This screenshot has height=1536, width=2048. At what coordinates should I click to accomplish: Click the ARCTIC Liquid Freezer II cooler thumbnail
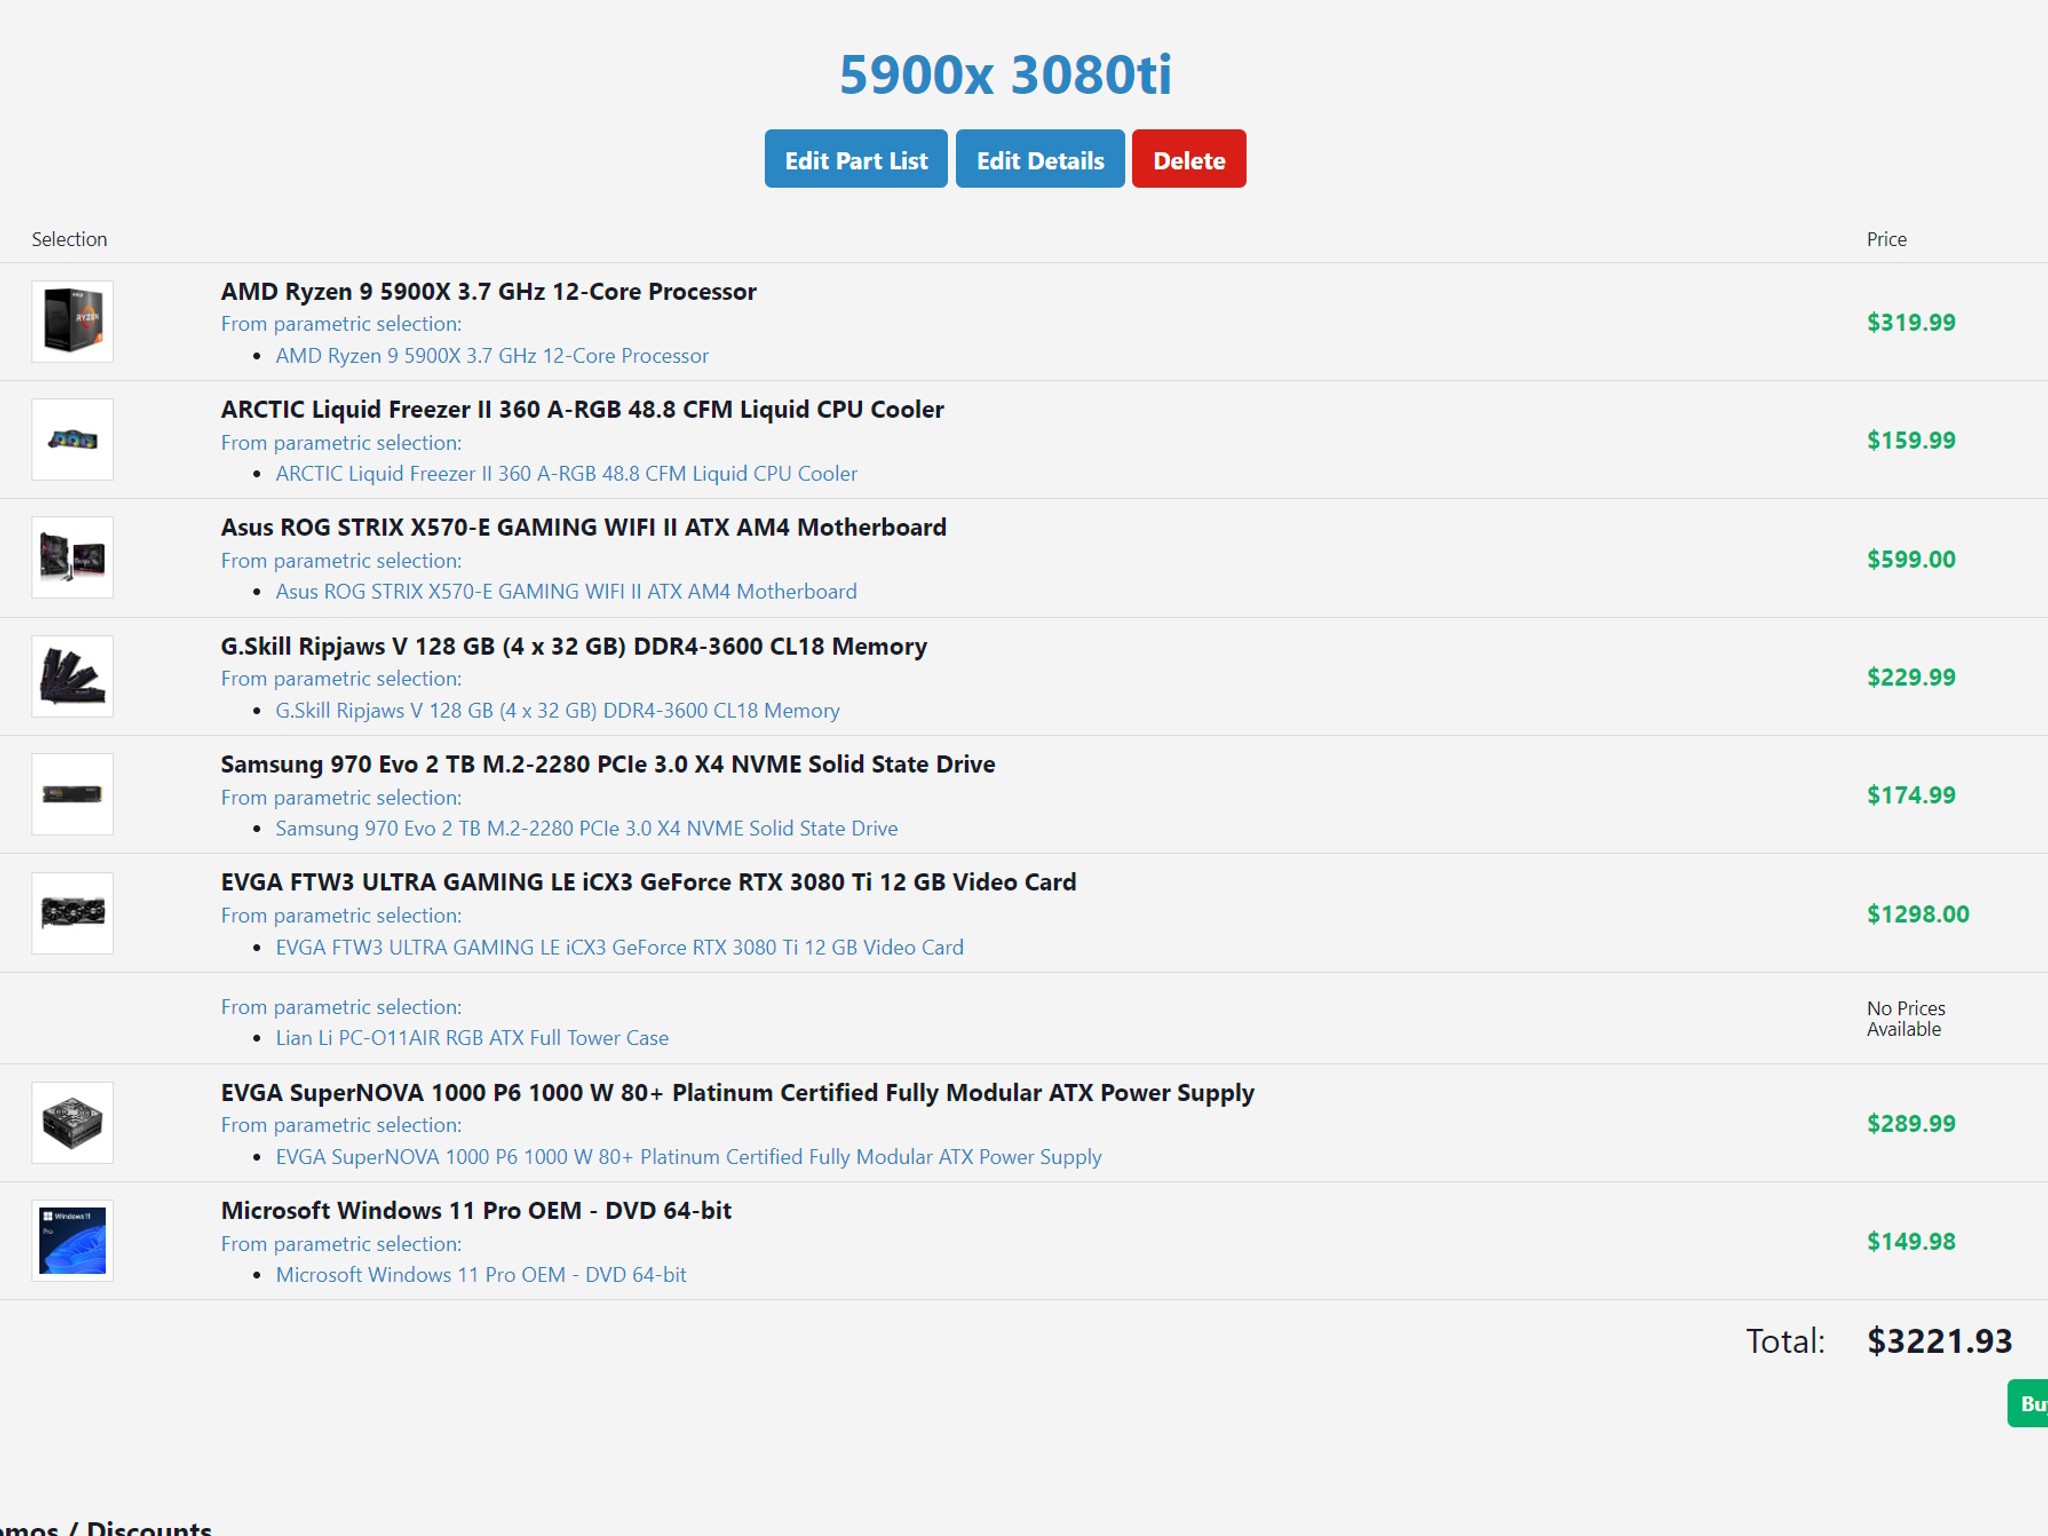(x=72, y=439)
